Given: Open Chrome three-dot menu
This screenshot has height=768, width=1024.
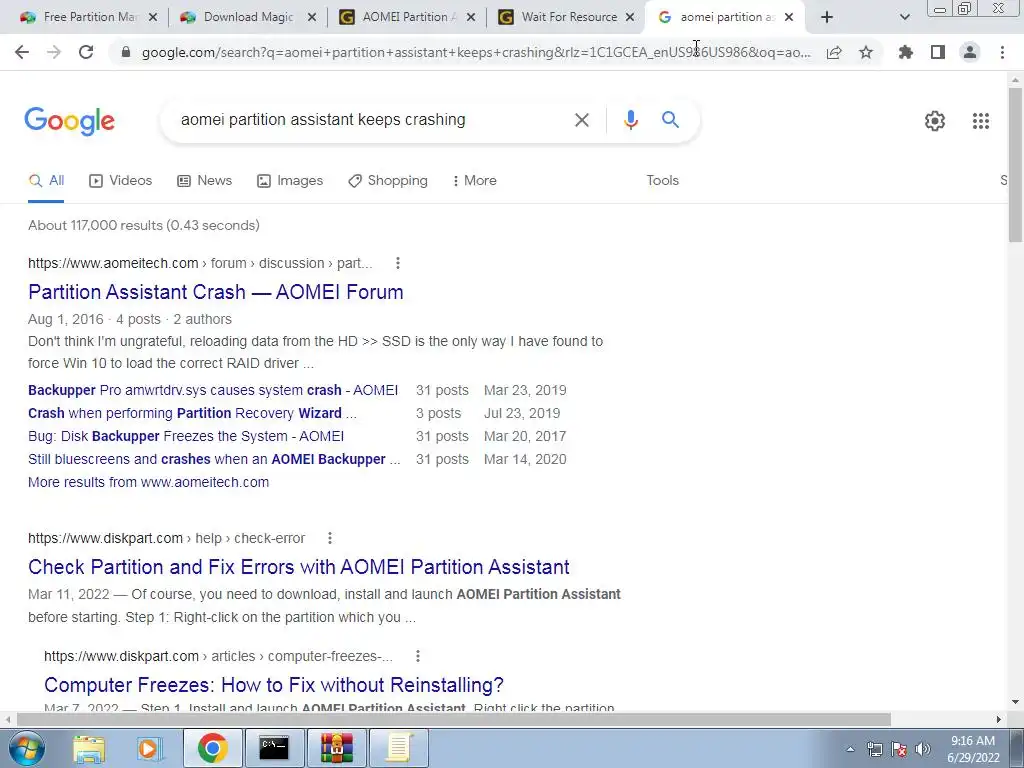Looking at the screenshot, I should [x=1002, y=52].
